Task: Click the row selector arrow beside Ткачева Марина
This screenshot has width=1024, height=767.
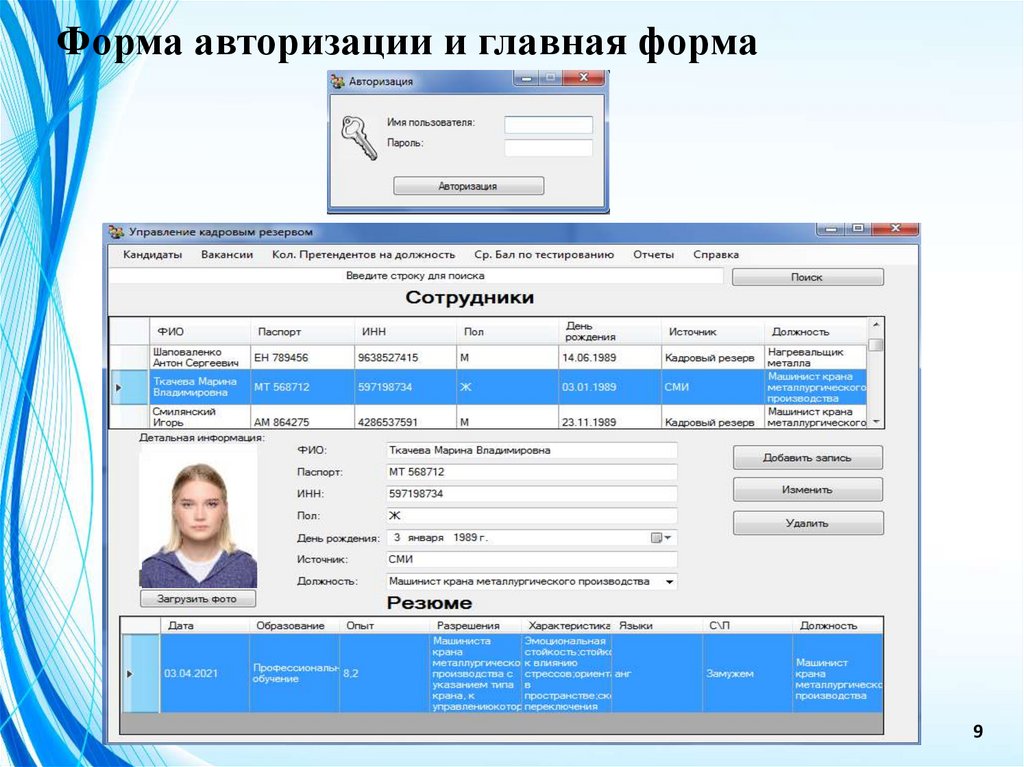Action: [121, 387]
